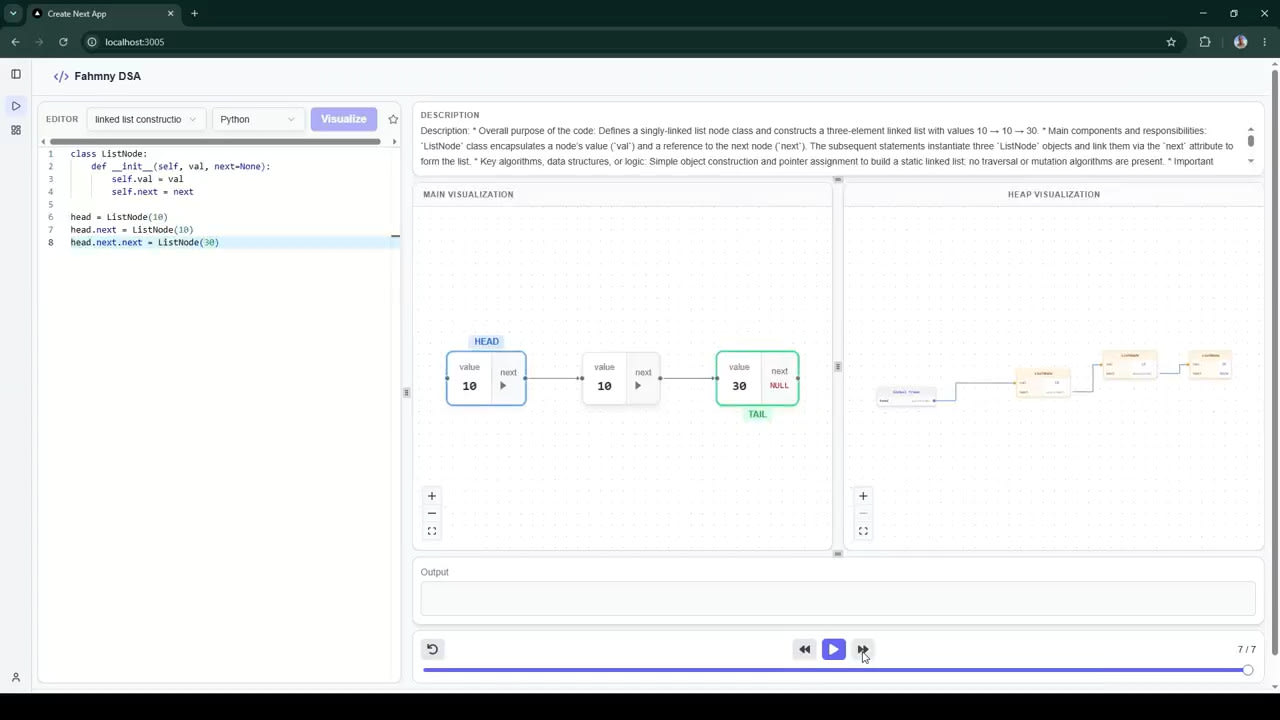This screenshot has height=720, width=1280.
Task: Click the TAIL label below last node
Action: click(x=757, y=414)
